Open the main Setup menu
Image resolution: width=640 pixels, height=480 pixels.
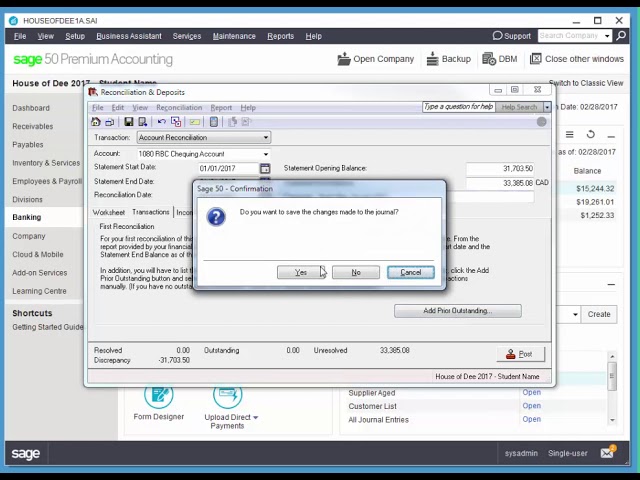coord(75,36)
